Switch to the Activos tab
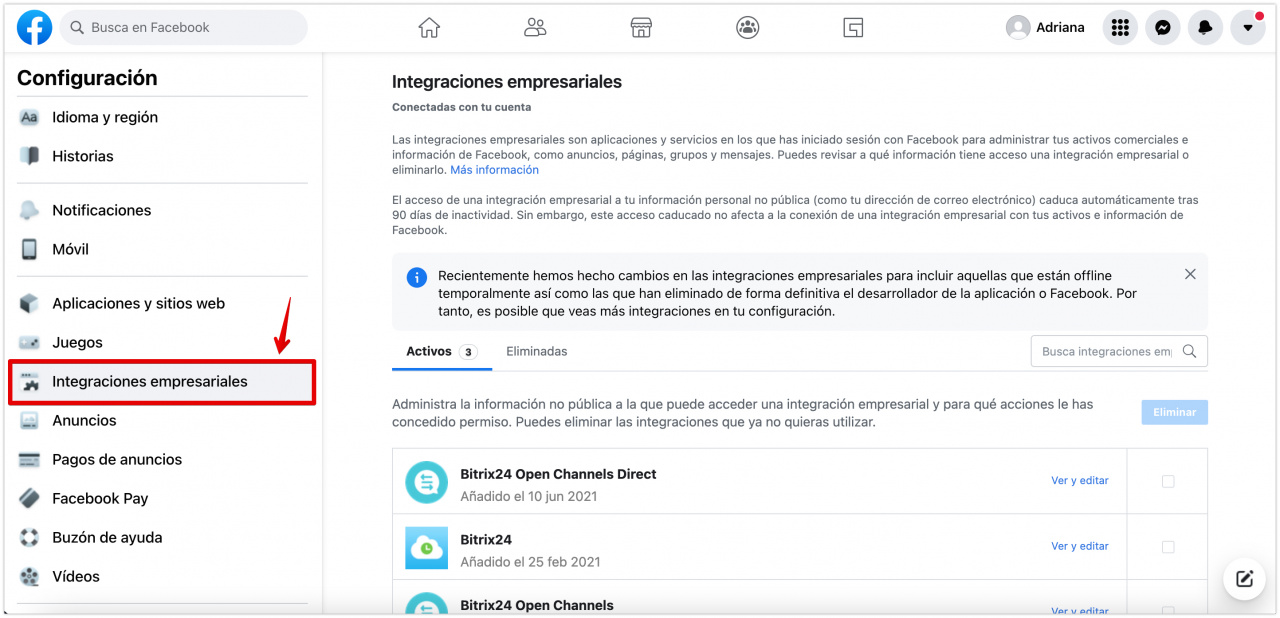The width and height of the screenshot is (1280, 618). point(441,351)
